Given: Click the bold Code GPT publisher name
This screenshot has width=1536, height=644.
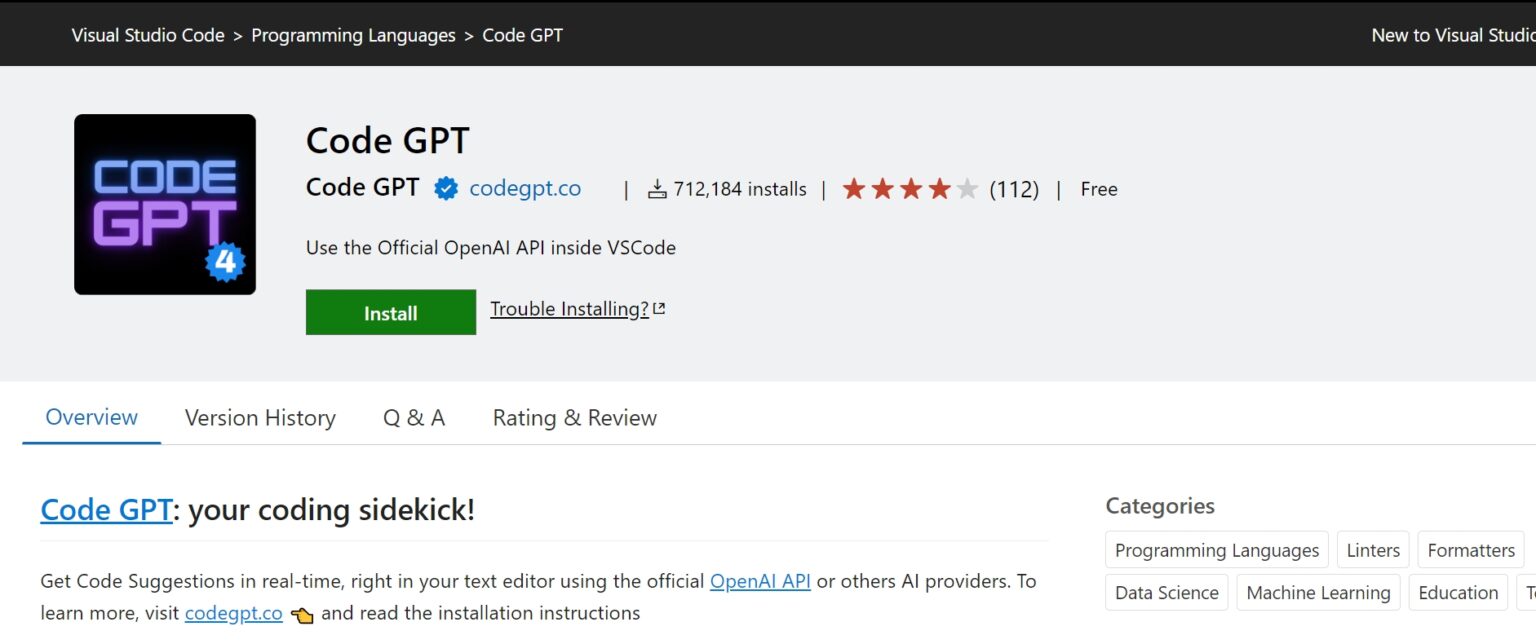Looking at the screenshot, I should (362, 188).
